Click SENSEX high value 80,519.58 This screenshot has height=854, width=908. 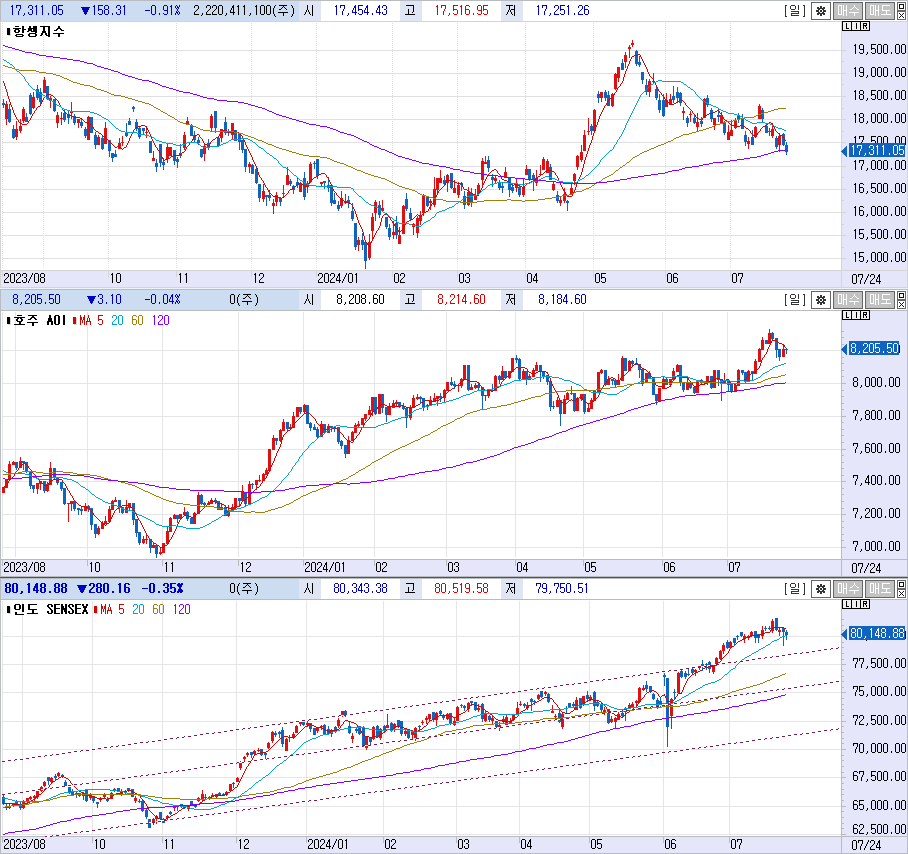(462, 588)
